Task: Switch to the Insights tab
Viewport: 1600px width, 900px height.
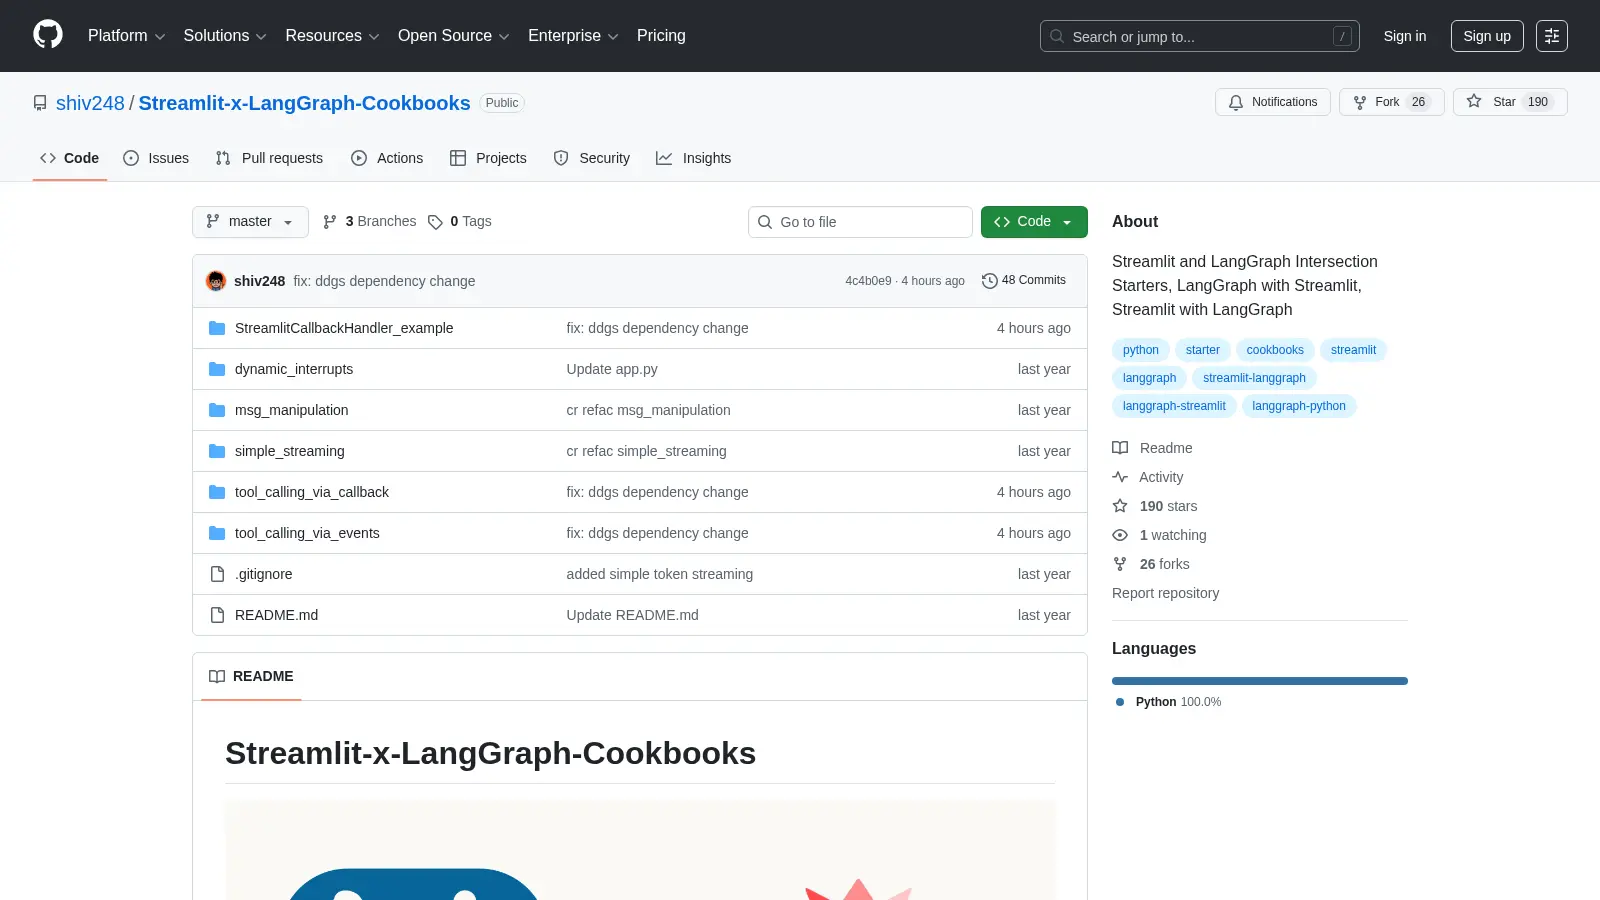Action: click(694, 158)
